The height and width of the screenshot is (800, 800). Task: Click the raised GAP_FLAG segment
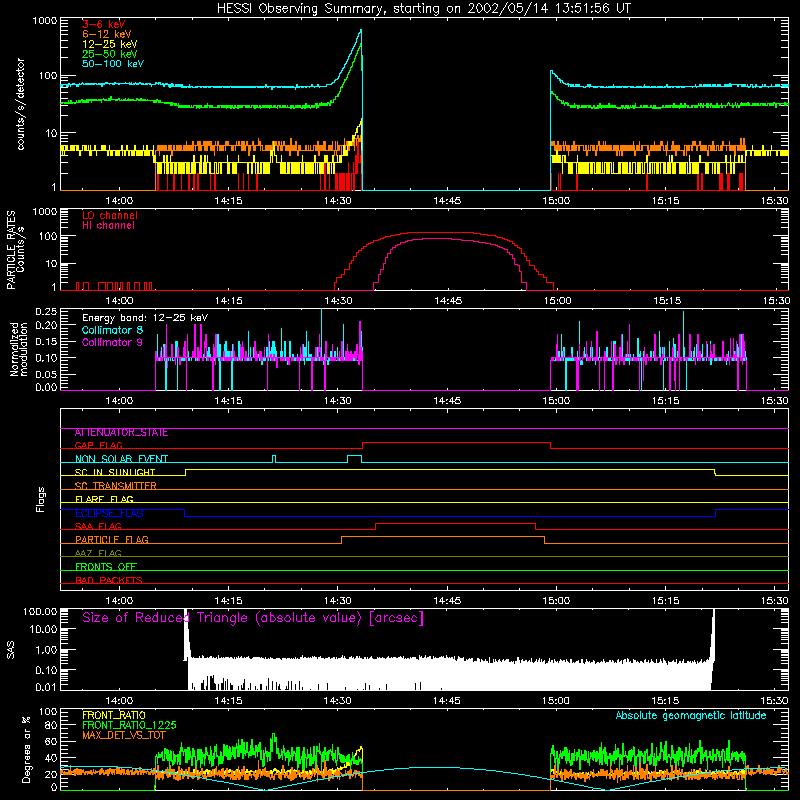coord(456,443)
